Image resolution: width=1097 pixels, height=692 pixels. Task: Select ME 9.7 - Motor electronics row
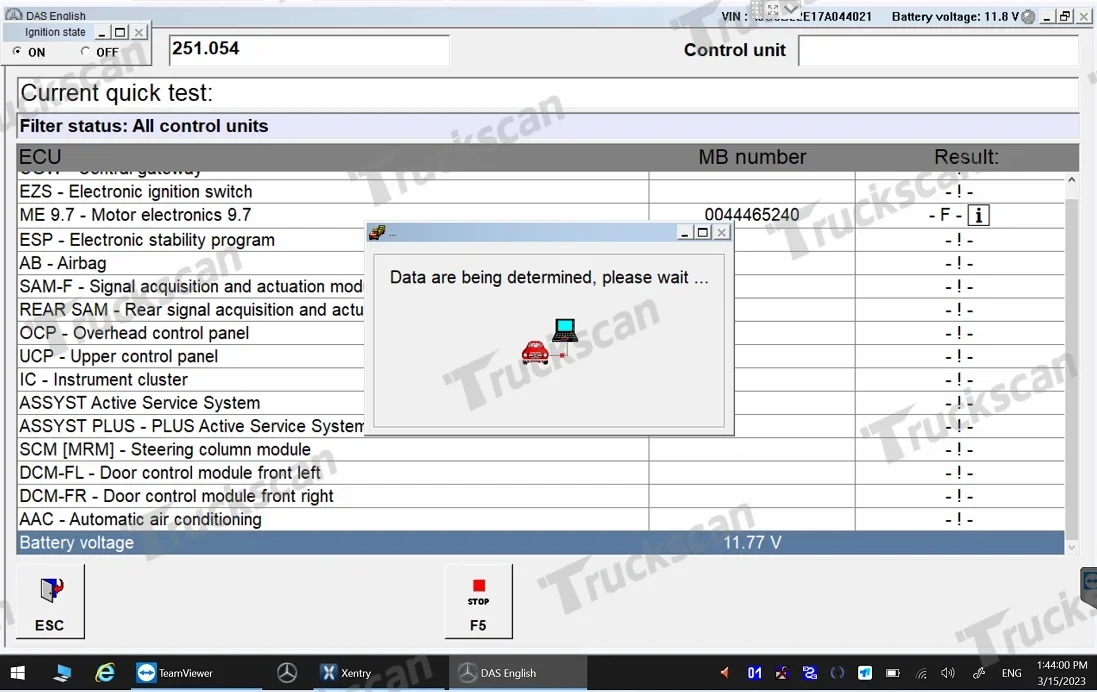540,215
